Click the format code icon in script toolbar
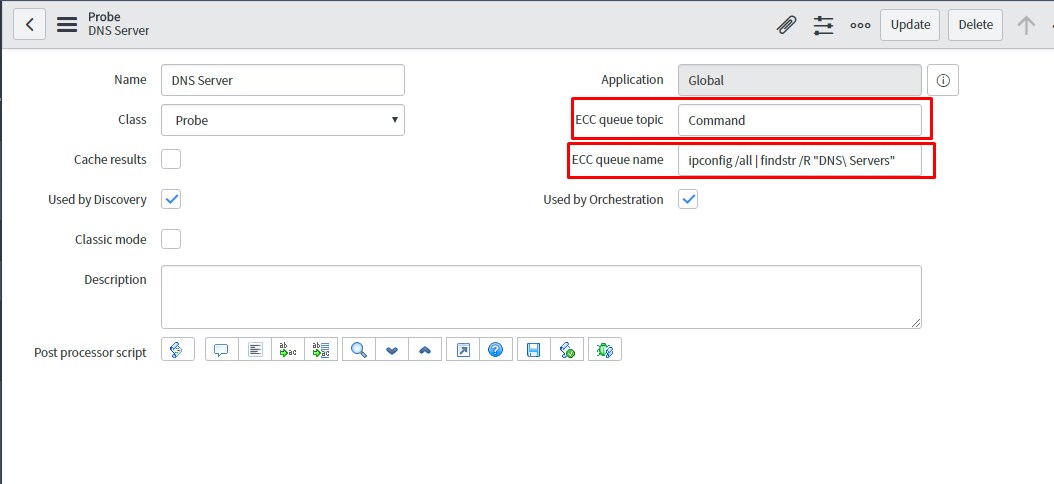The height and width of the screenshot is (484, 1054). (255, 349)
